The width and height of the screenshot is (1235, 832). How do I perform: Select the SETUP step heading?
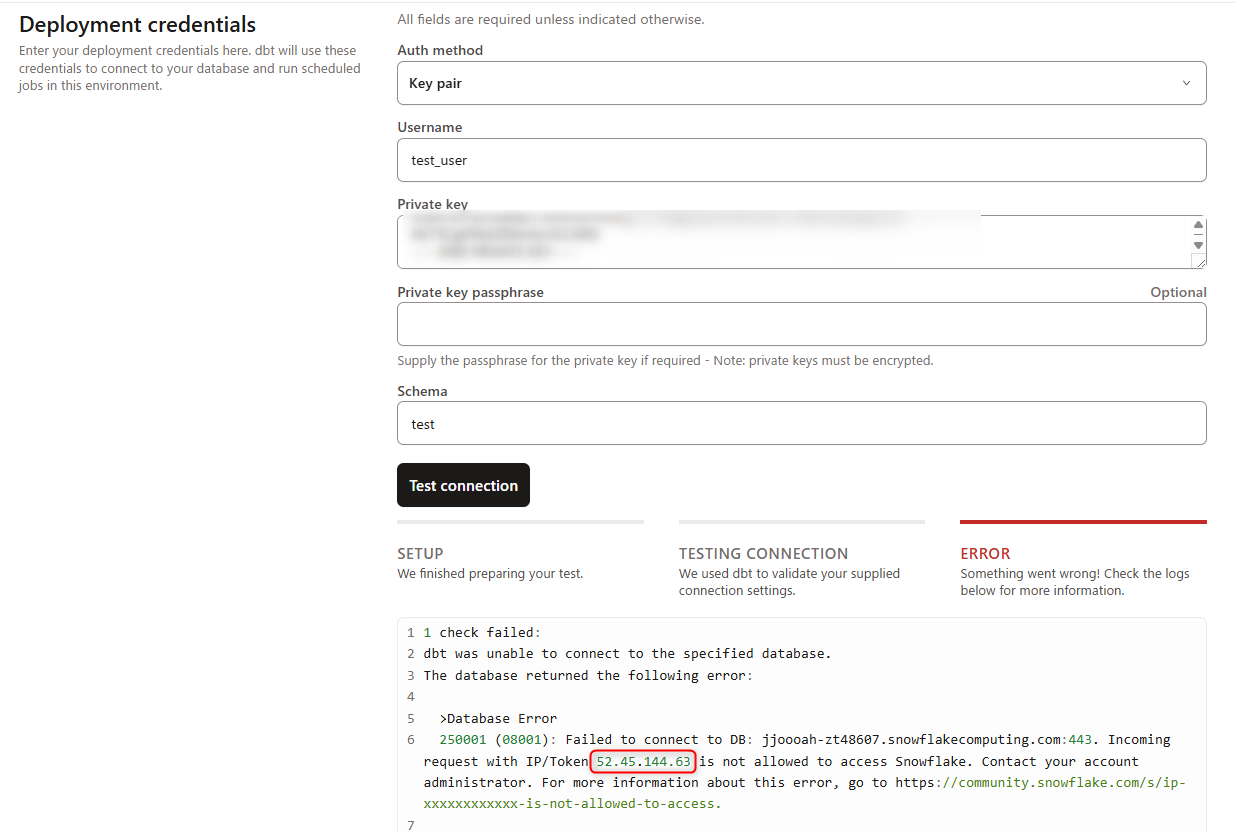coord(420,553)
